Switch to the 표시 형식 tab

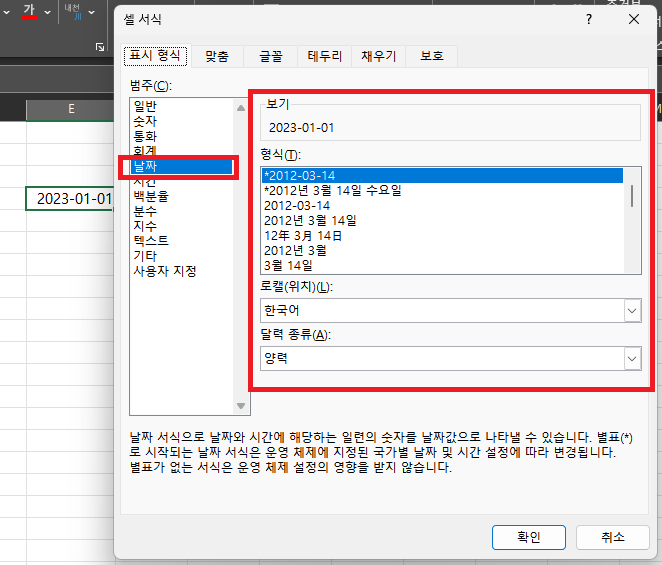(x=155, y=55)
